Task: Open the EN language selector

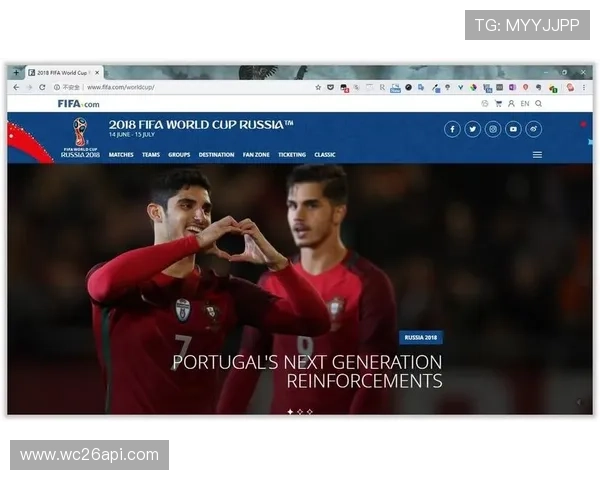Action: pos(525,103)
